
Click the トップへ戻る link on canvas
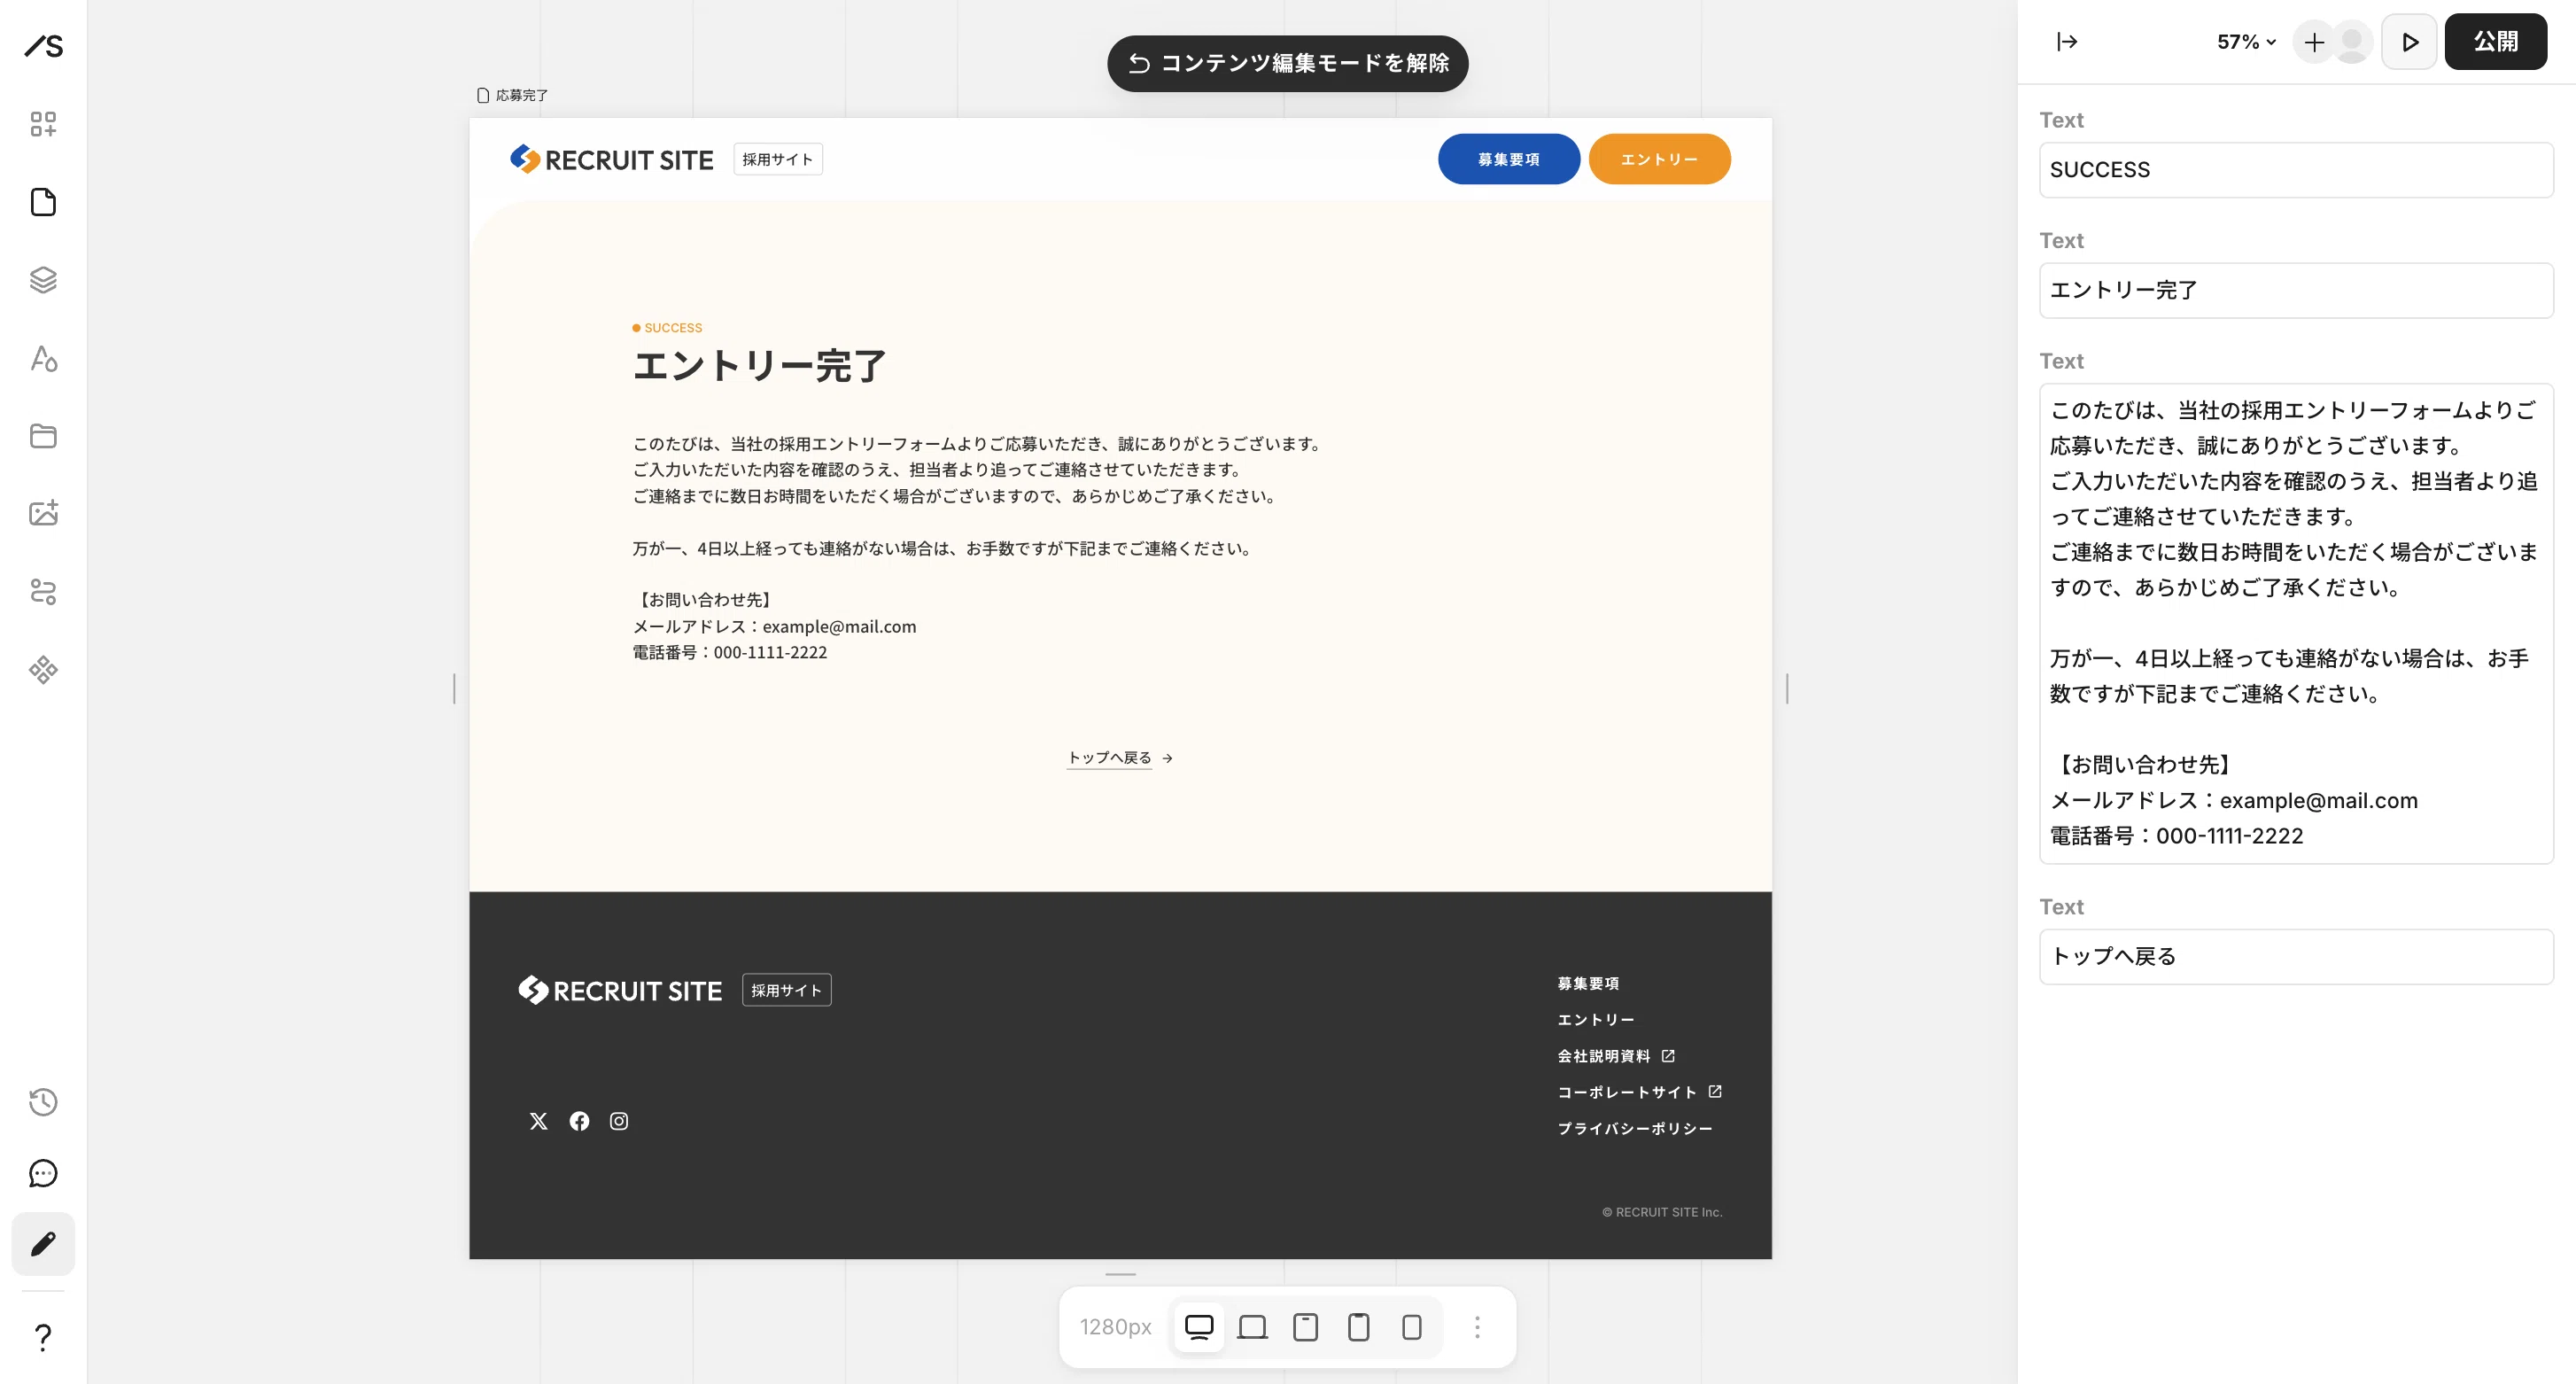pos(1120,758)
